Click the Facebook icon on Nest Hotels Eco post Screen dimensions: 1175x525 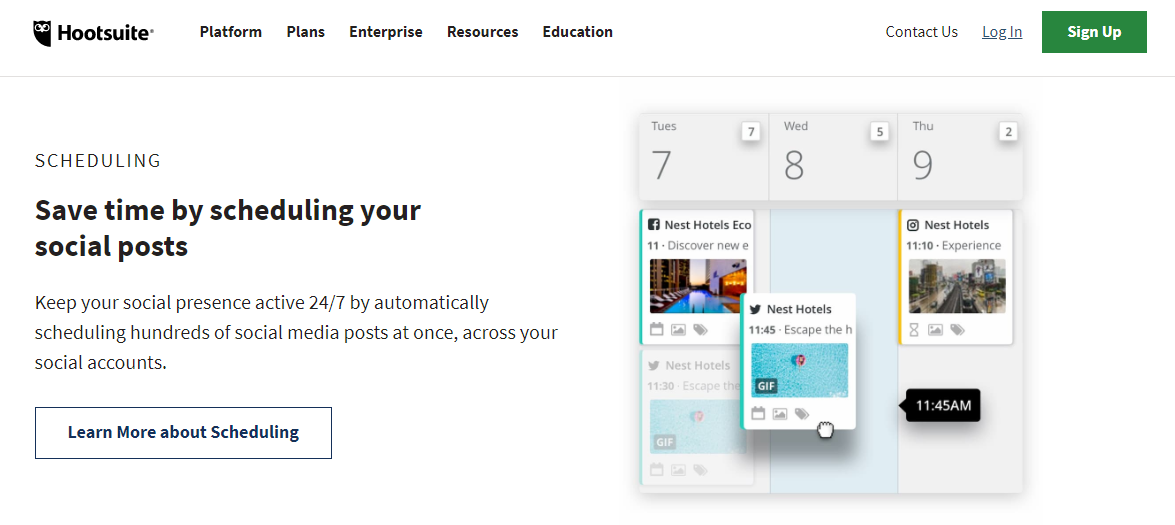coord(654,225)
